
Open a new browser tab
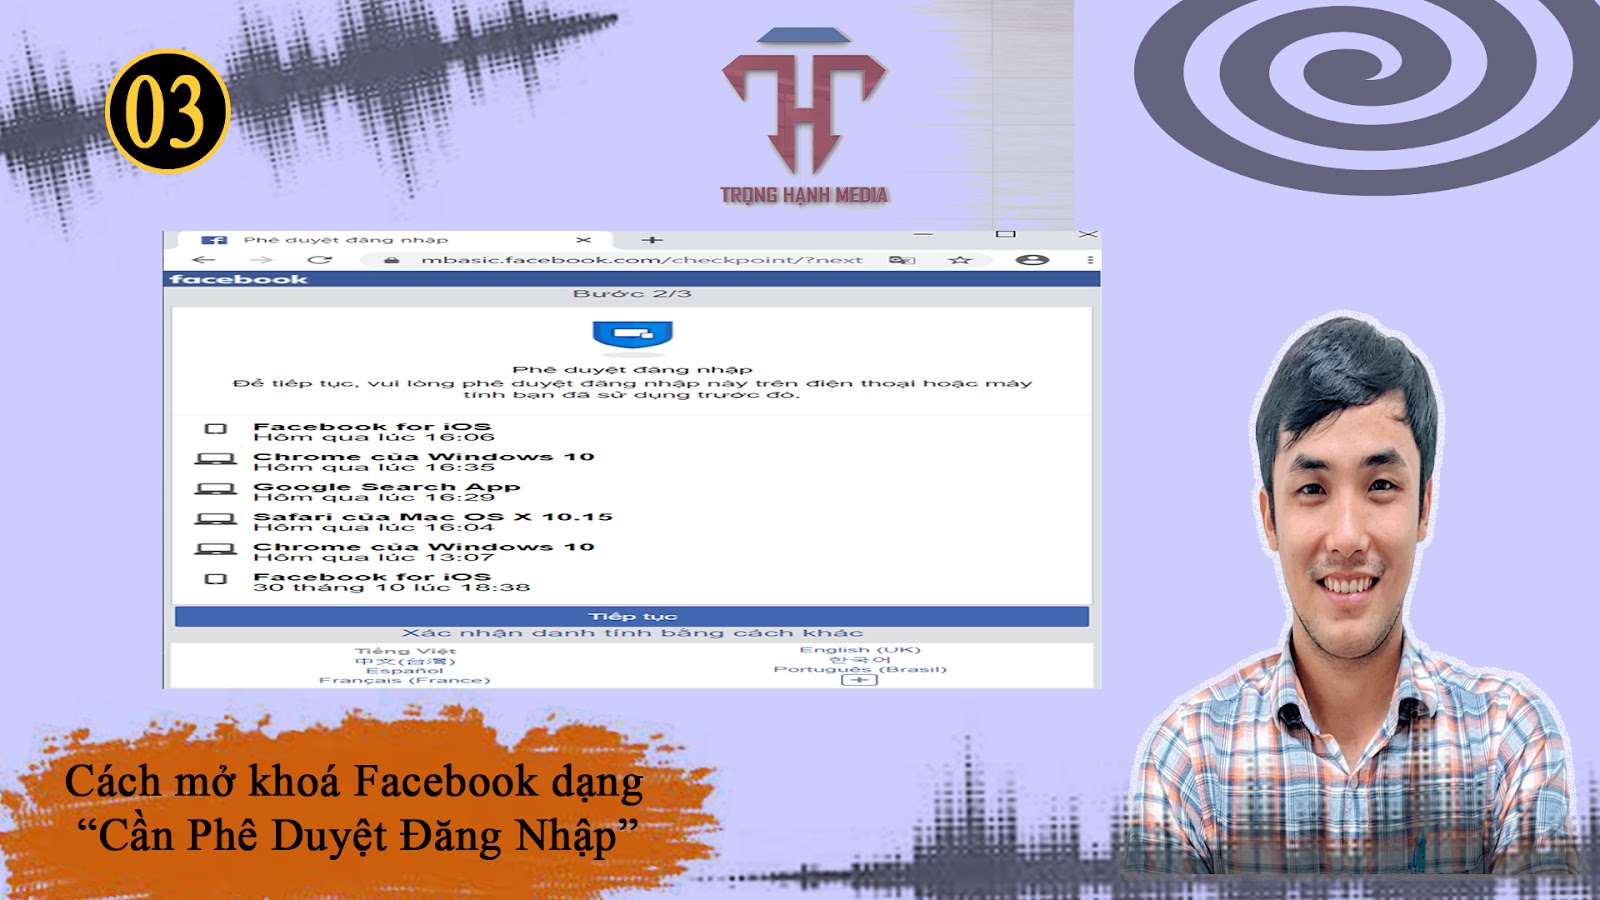(x=652, y=240)
